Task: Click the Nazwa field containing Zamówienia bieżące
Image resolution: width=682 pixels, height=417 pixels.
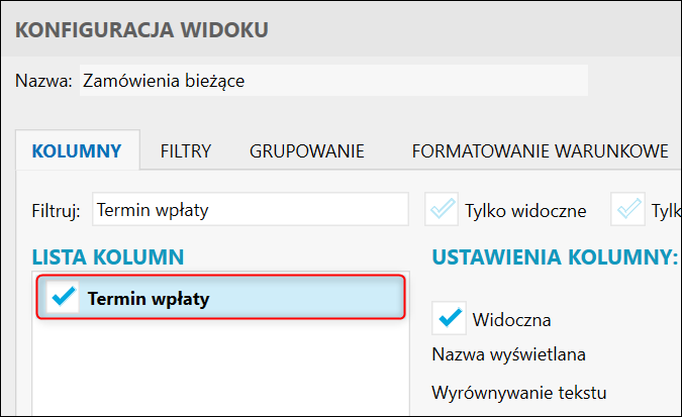Action: coord(332,81)
